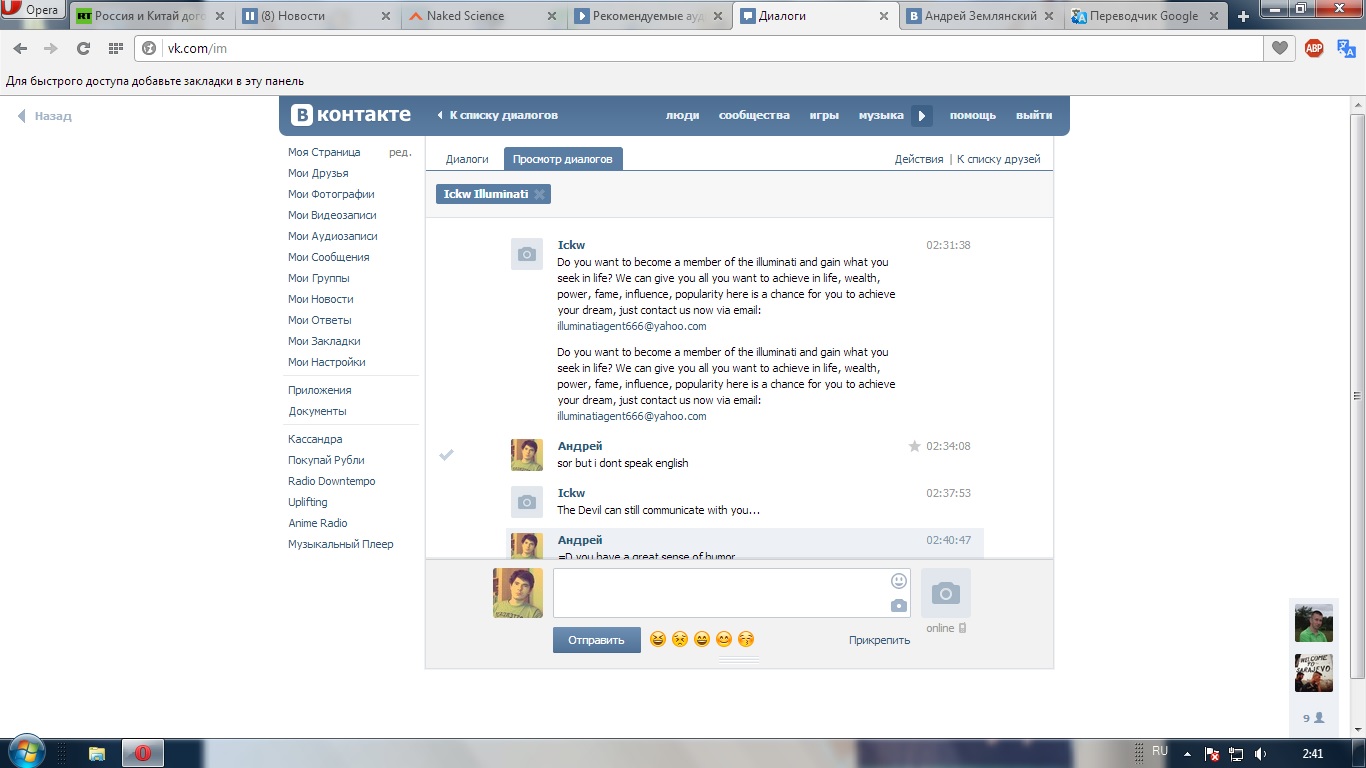Open the Действия actions menu
Viewport: 1366px width, 768px height.
coord(919,159)
